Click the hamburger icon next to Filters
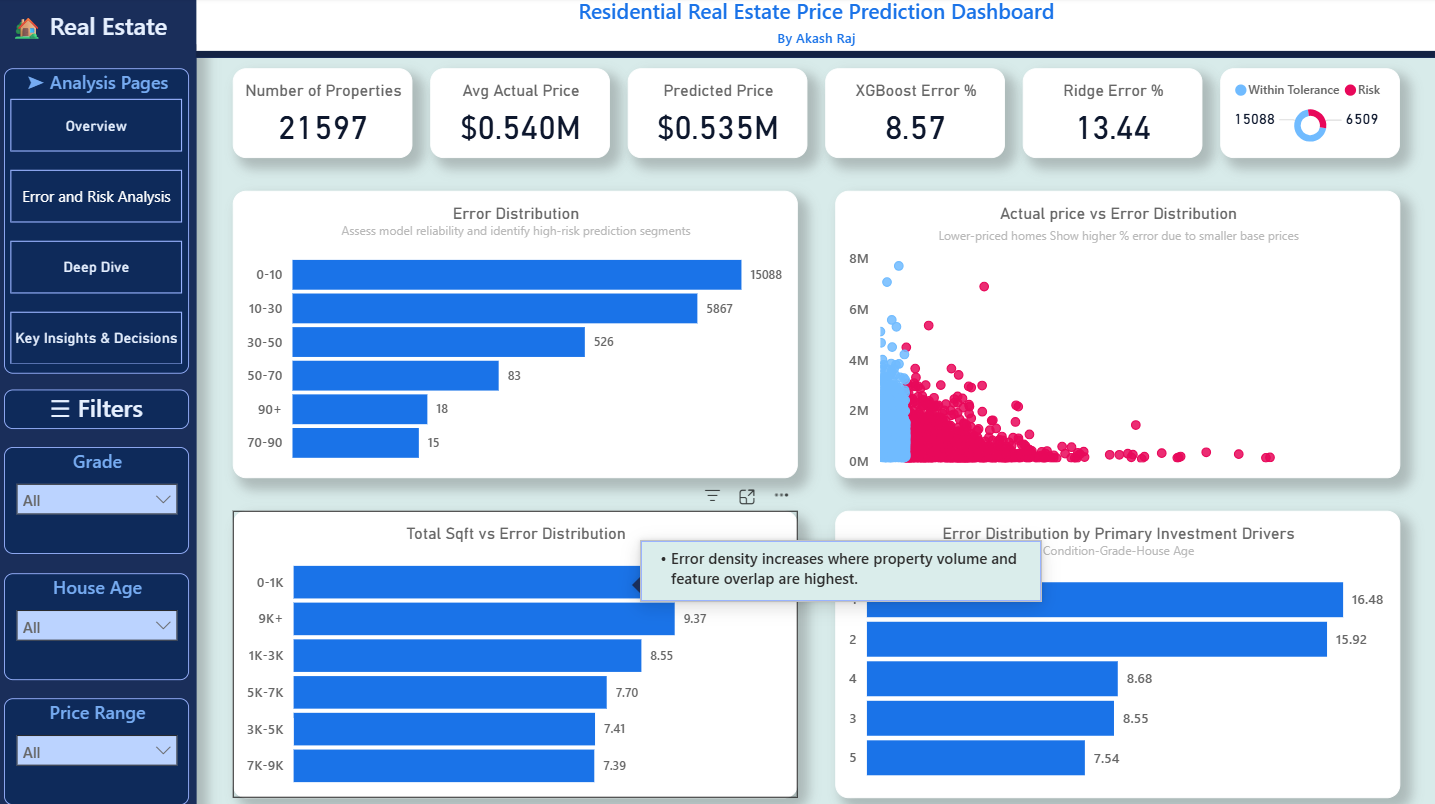The height and width of the screenshot is (804, 1435). (60, 409)
